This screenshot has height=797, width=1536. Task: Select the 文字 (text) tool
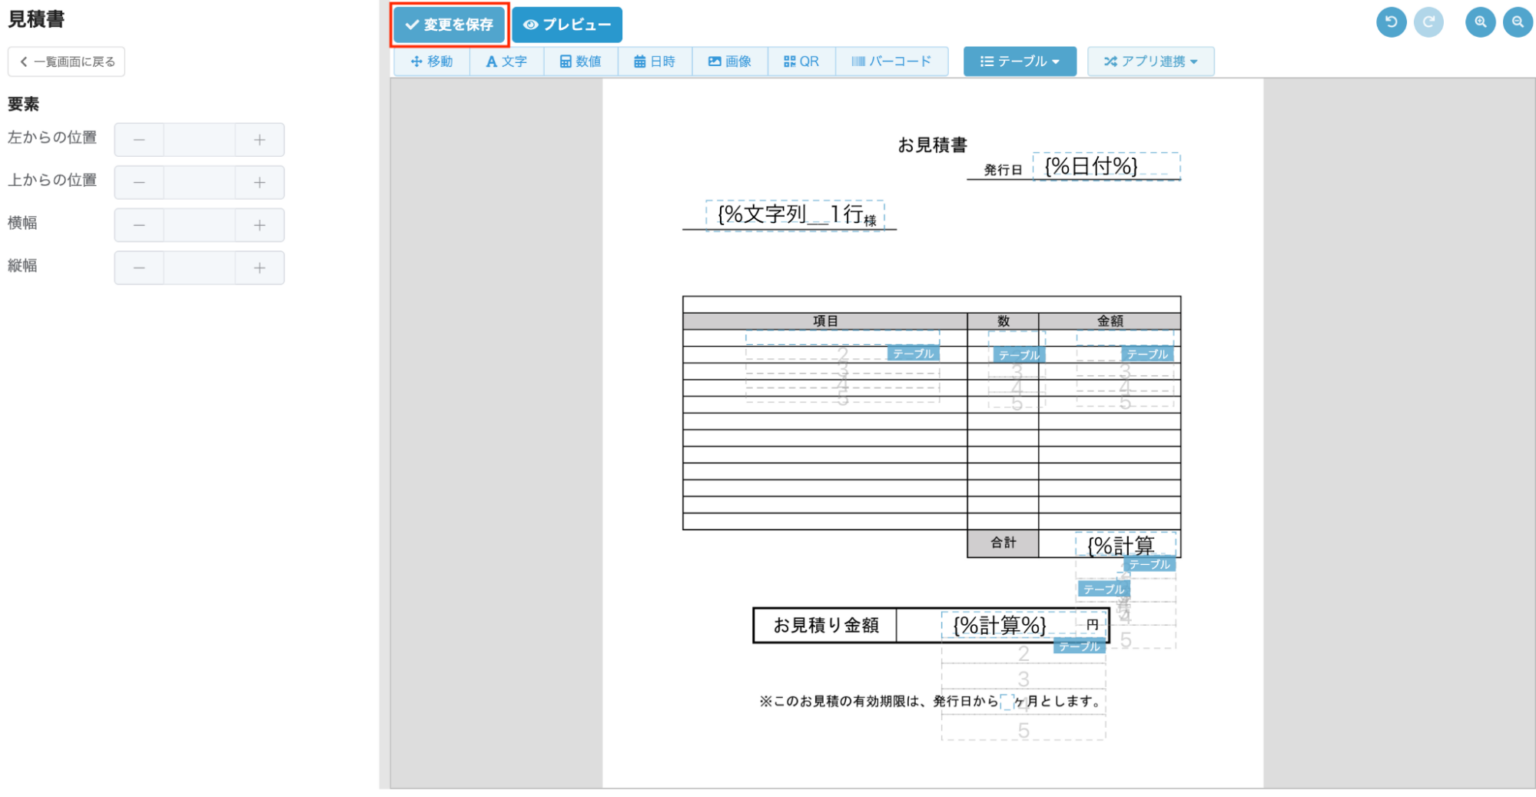click(506, 61)
